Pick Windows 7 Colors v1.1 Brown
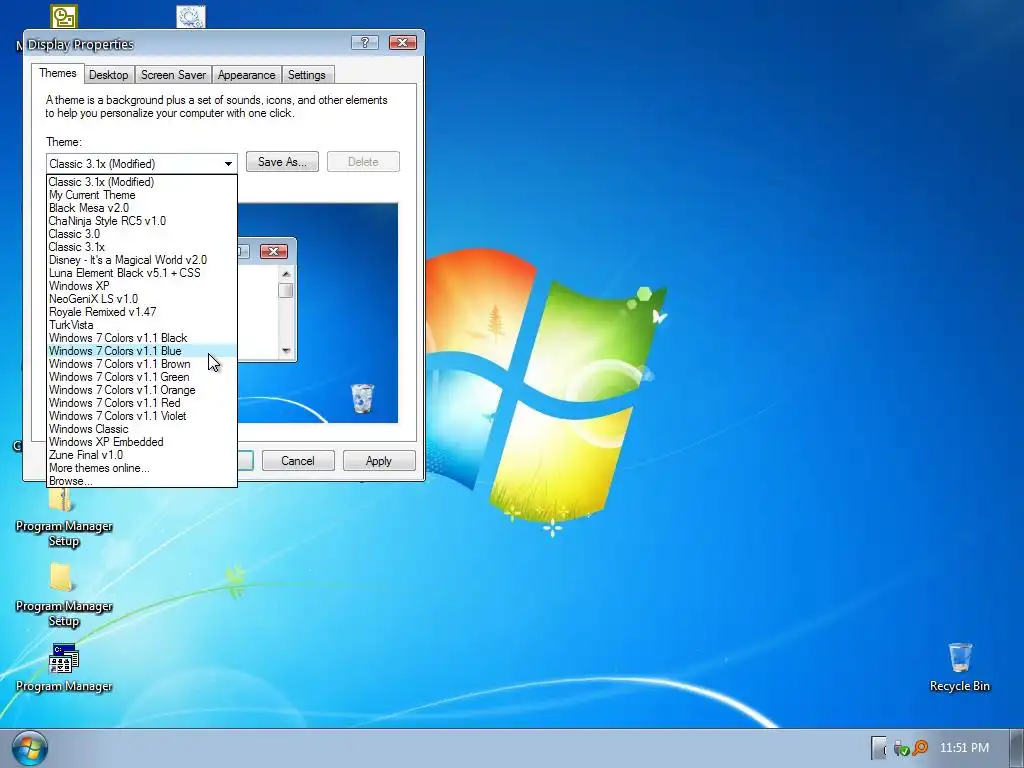1024x768 pixels. click(x=142, y=364)
